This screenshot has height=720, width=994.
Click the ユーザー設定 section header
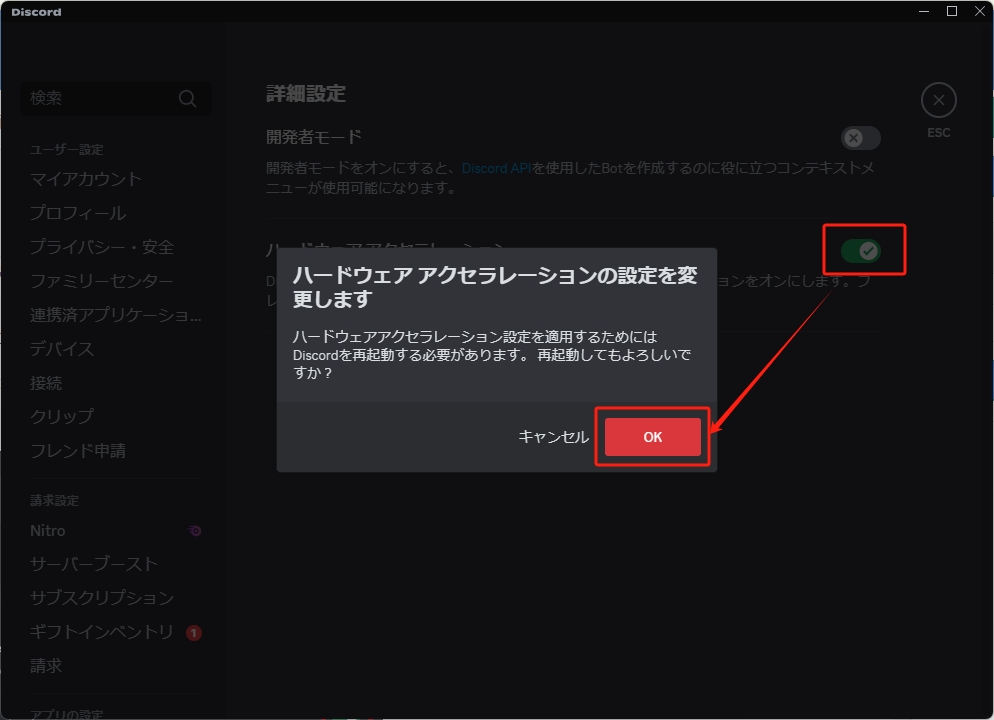(x=67, y=150)
